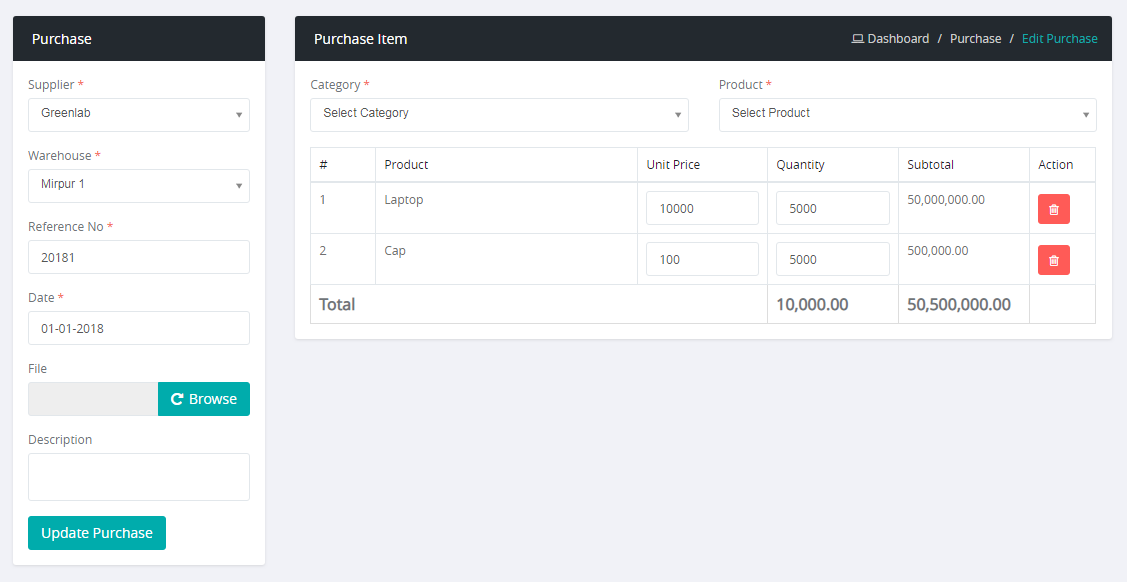Go to Dashboard via breadcrumb
The height and width of the screenshot is (582, 1127).
[x=897, y=39]
